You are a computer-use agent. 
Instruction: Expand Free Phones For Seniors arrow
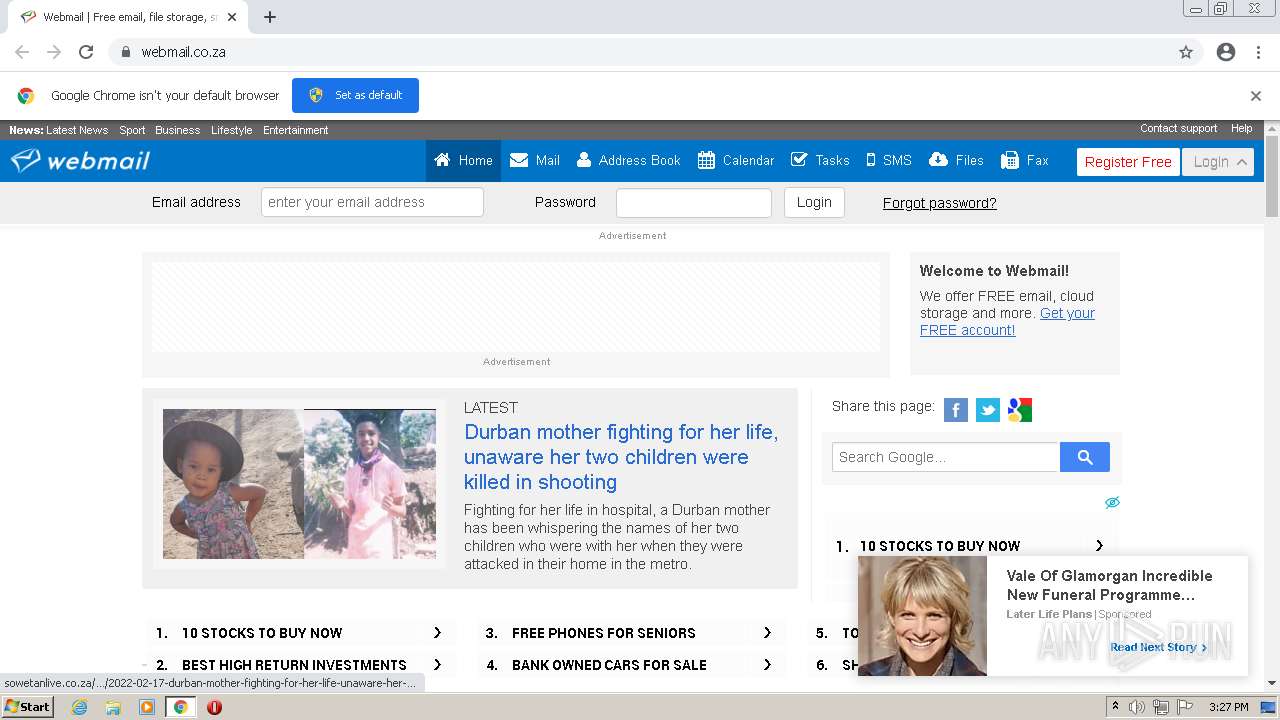[767, 633]
